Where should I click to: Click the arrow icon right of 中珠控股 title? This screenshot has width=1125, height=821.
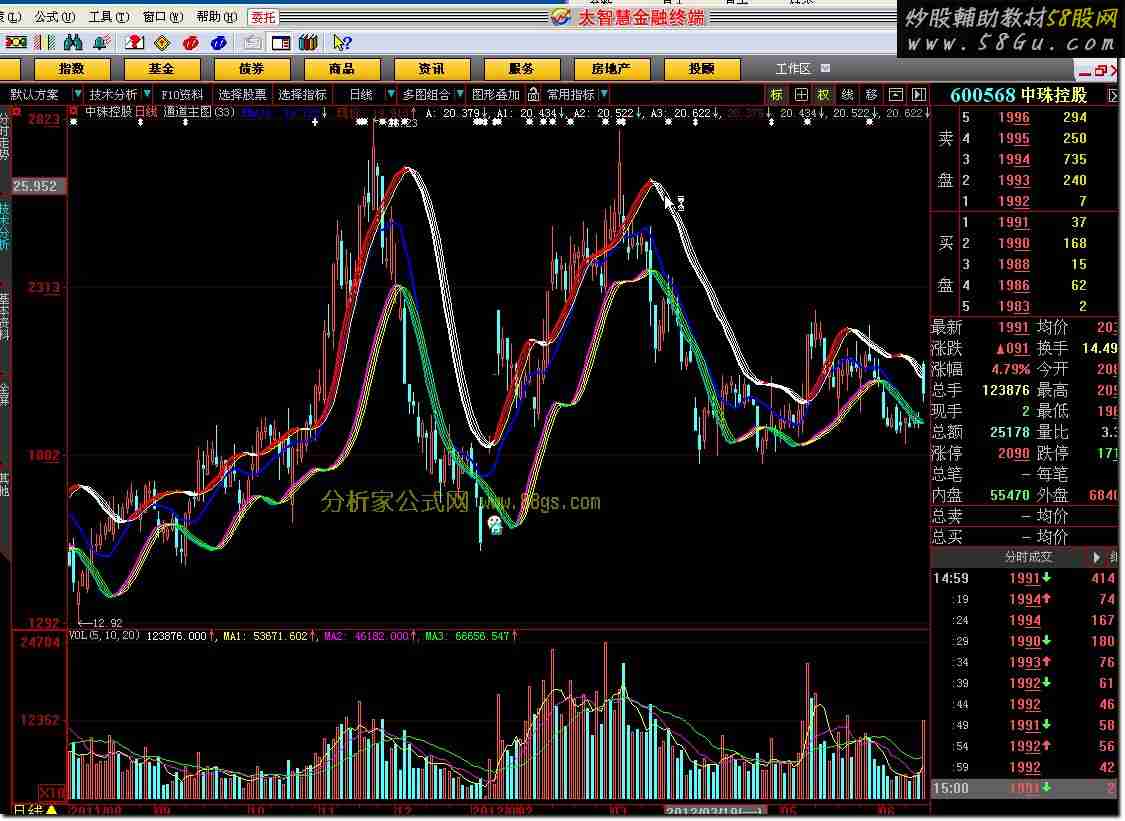1113,95
